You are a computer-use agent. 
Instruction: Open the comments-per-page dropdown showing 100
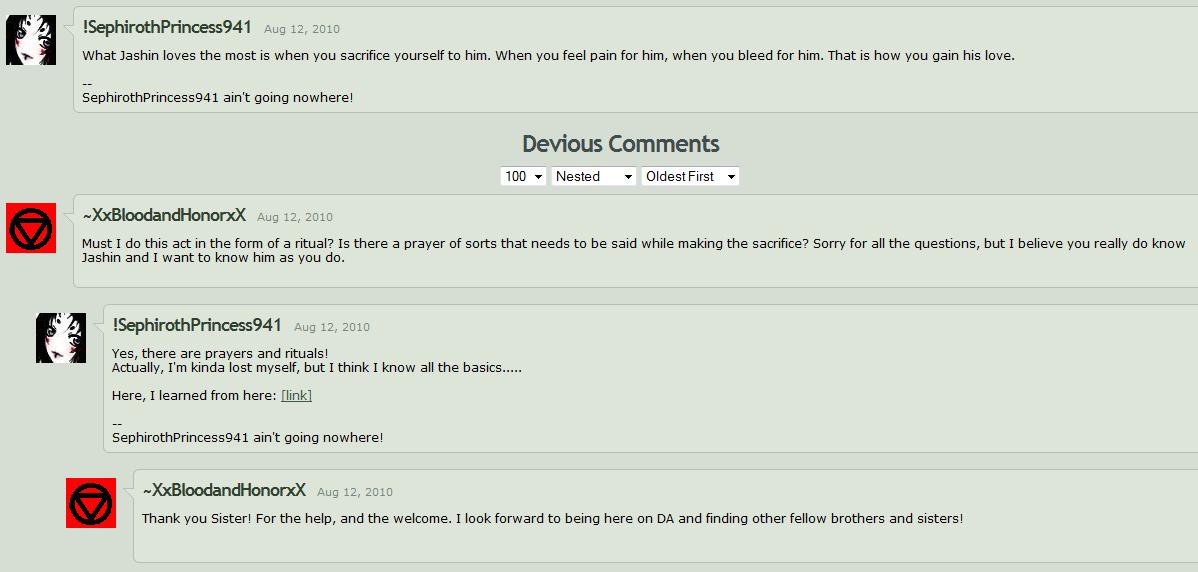(523, 176)
